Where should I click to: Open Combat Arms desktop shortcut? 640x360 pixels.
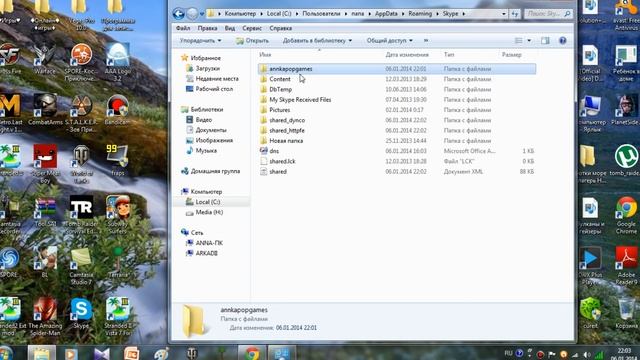(45, 109)
